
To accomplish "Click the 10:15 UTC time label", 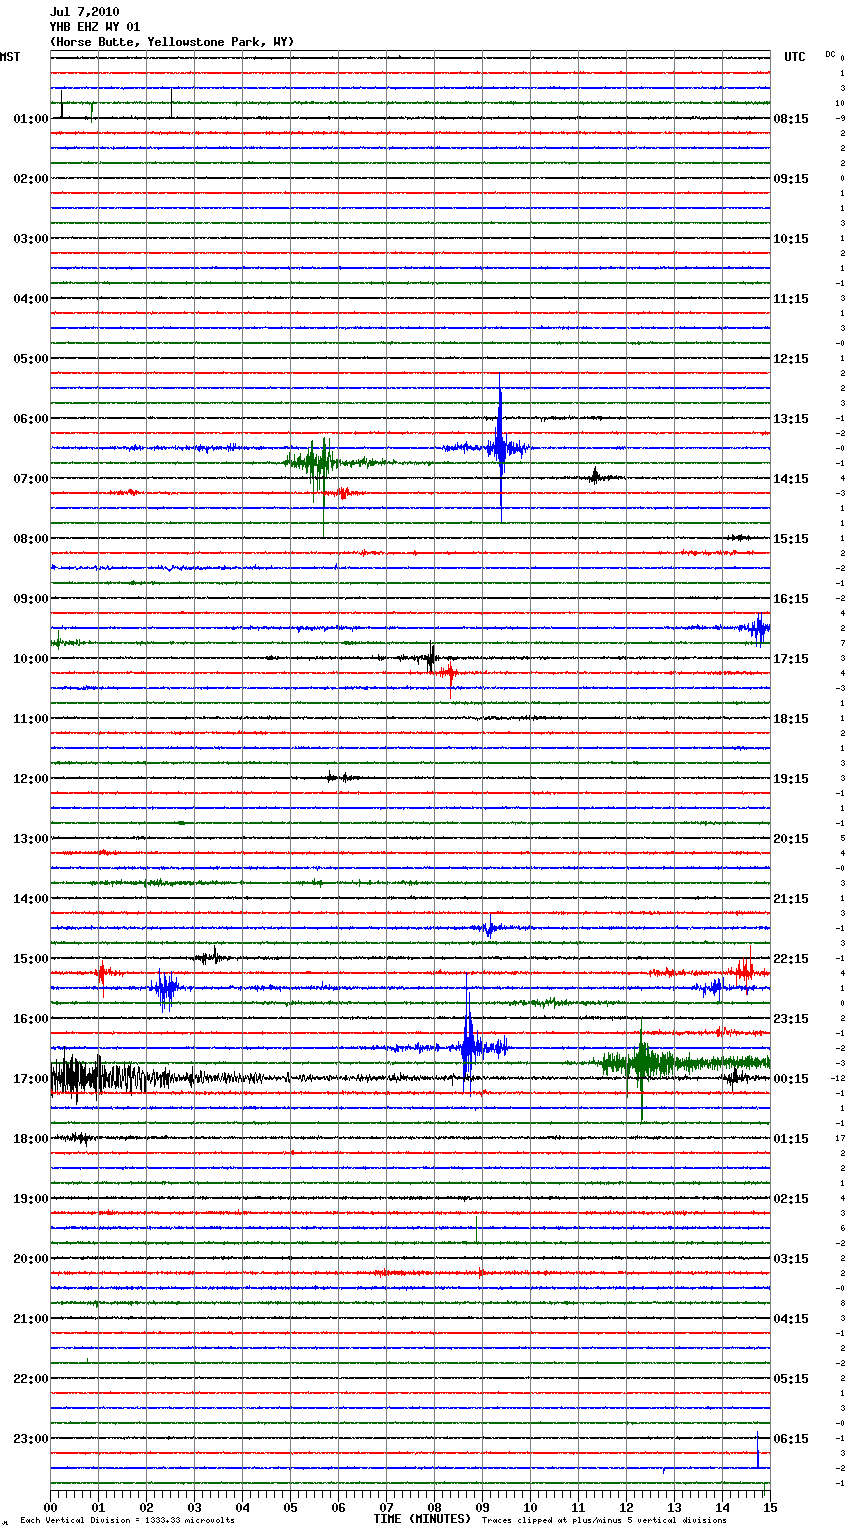I will click(791, 239).
